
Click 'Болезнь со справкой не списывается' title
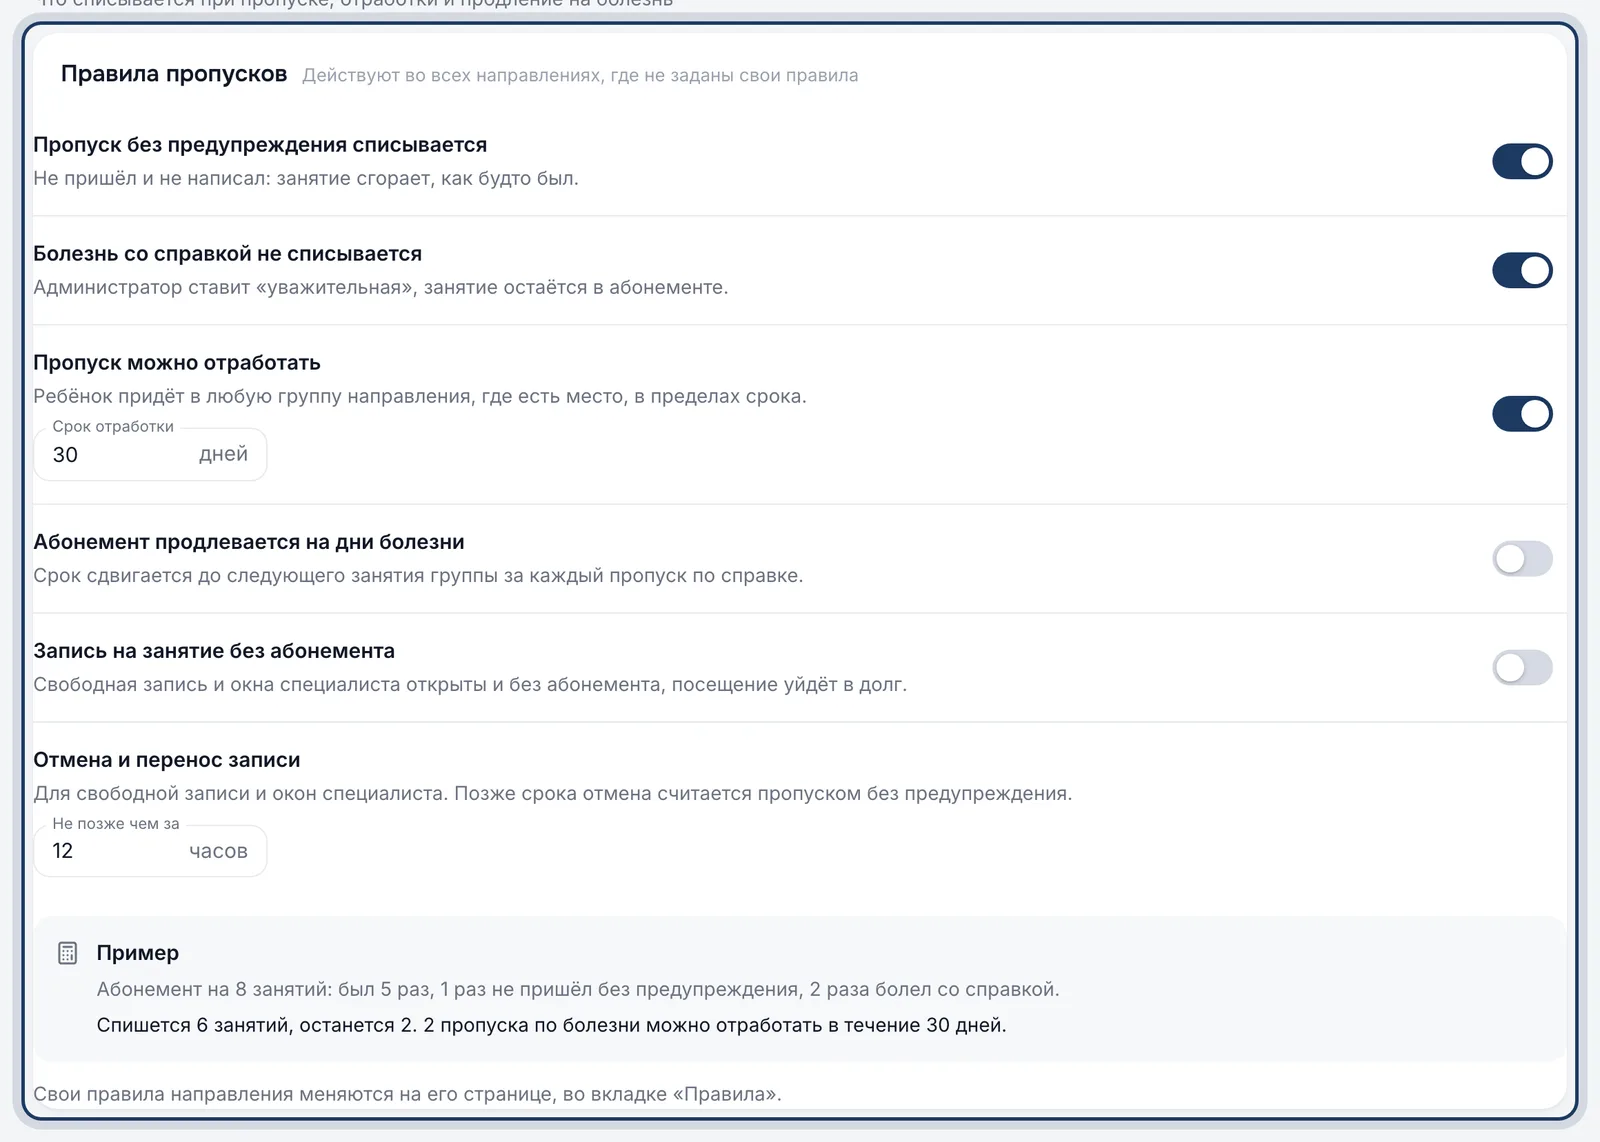click(228, 254)
